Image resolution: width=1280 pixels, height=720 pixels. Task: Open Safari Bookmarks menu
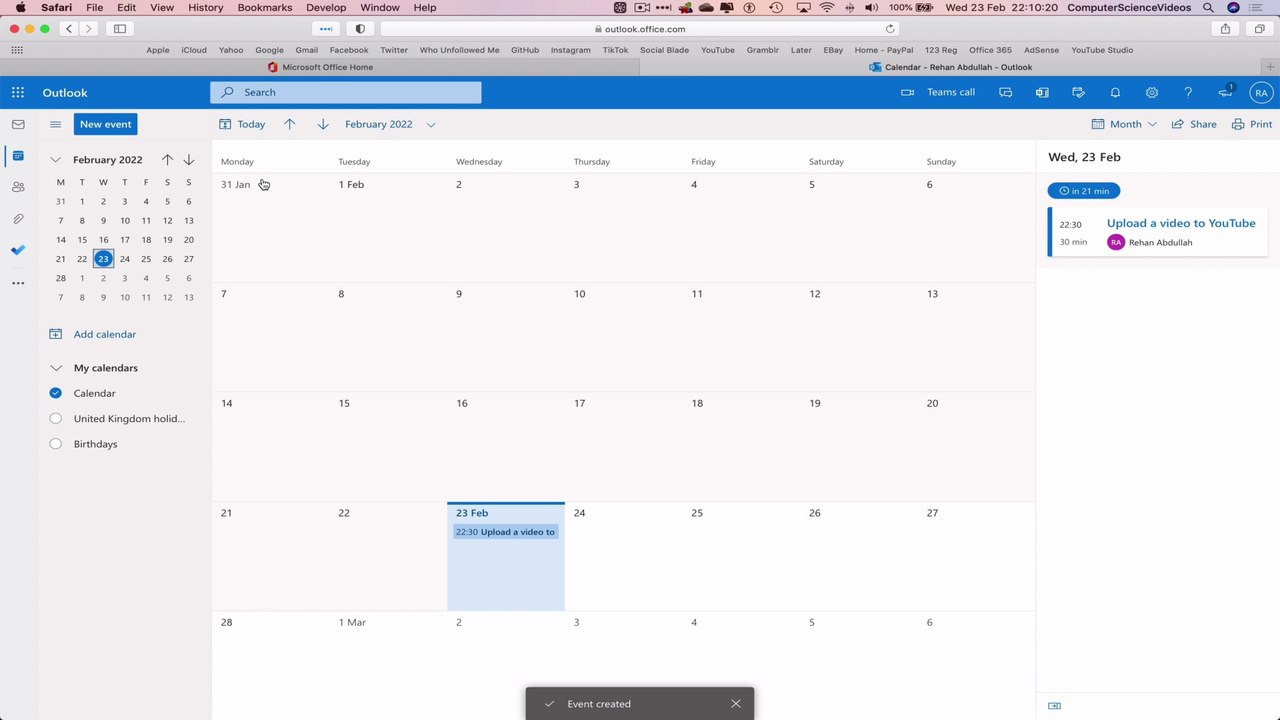click(265, 7)
